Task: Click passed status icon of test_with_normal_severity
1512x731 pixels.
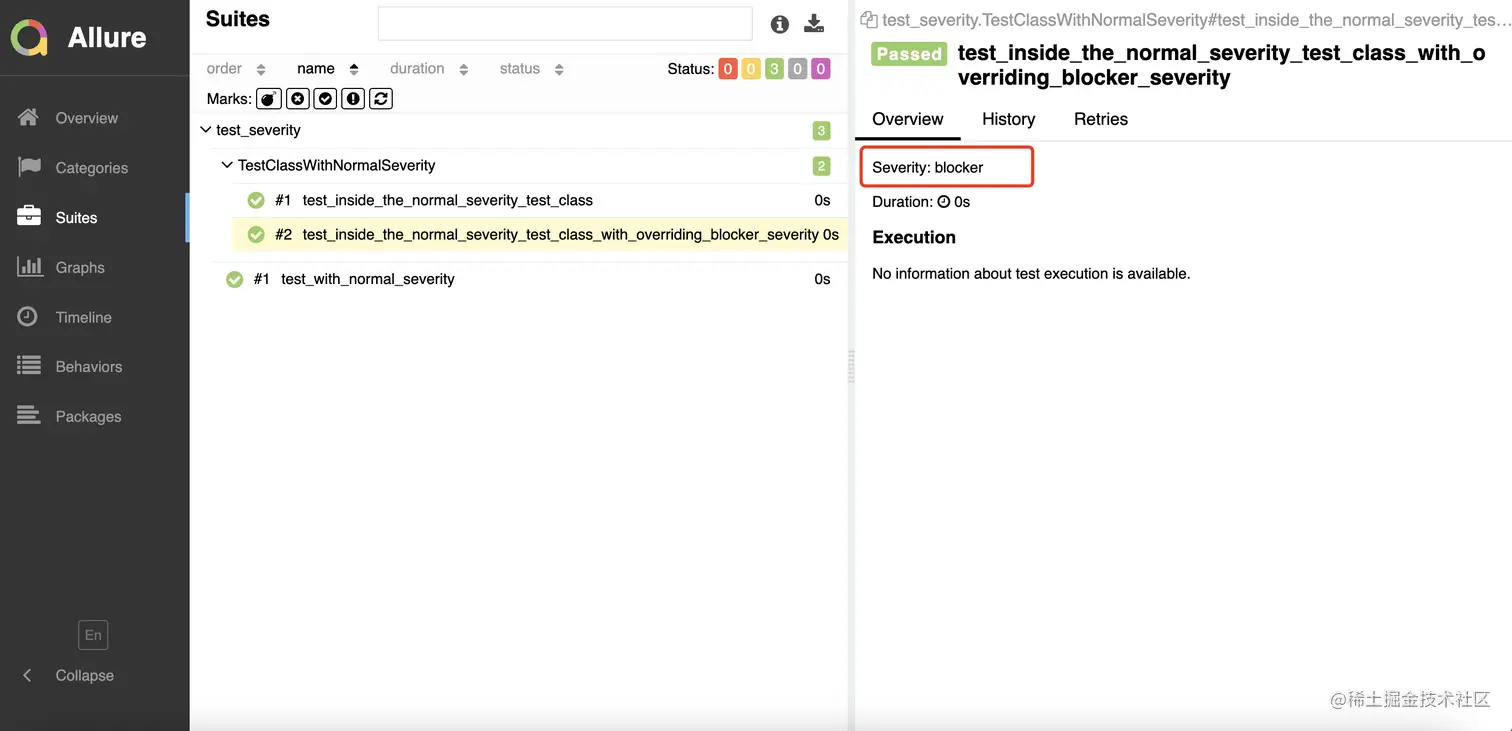Action: coord(235,279)
